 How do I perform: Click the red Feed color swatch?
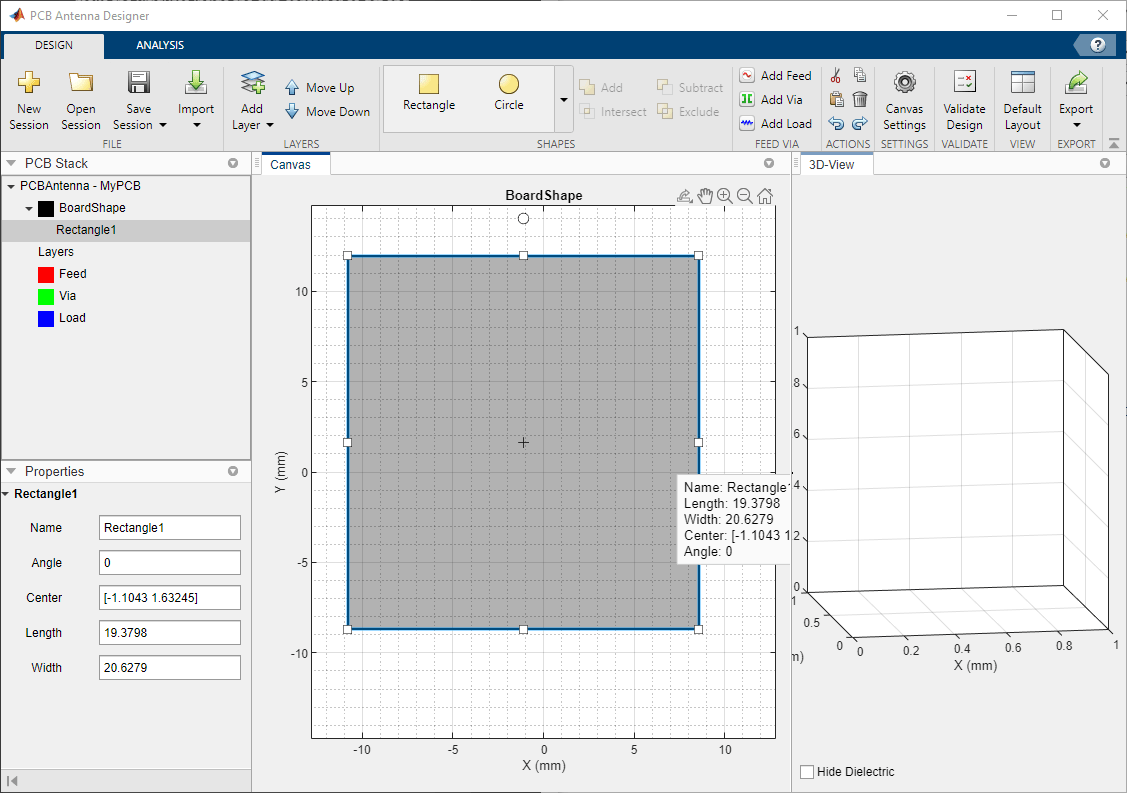46,274
